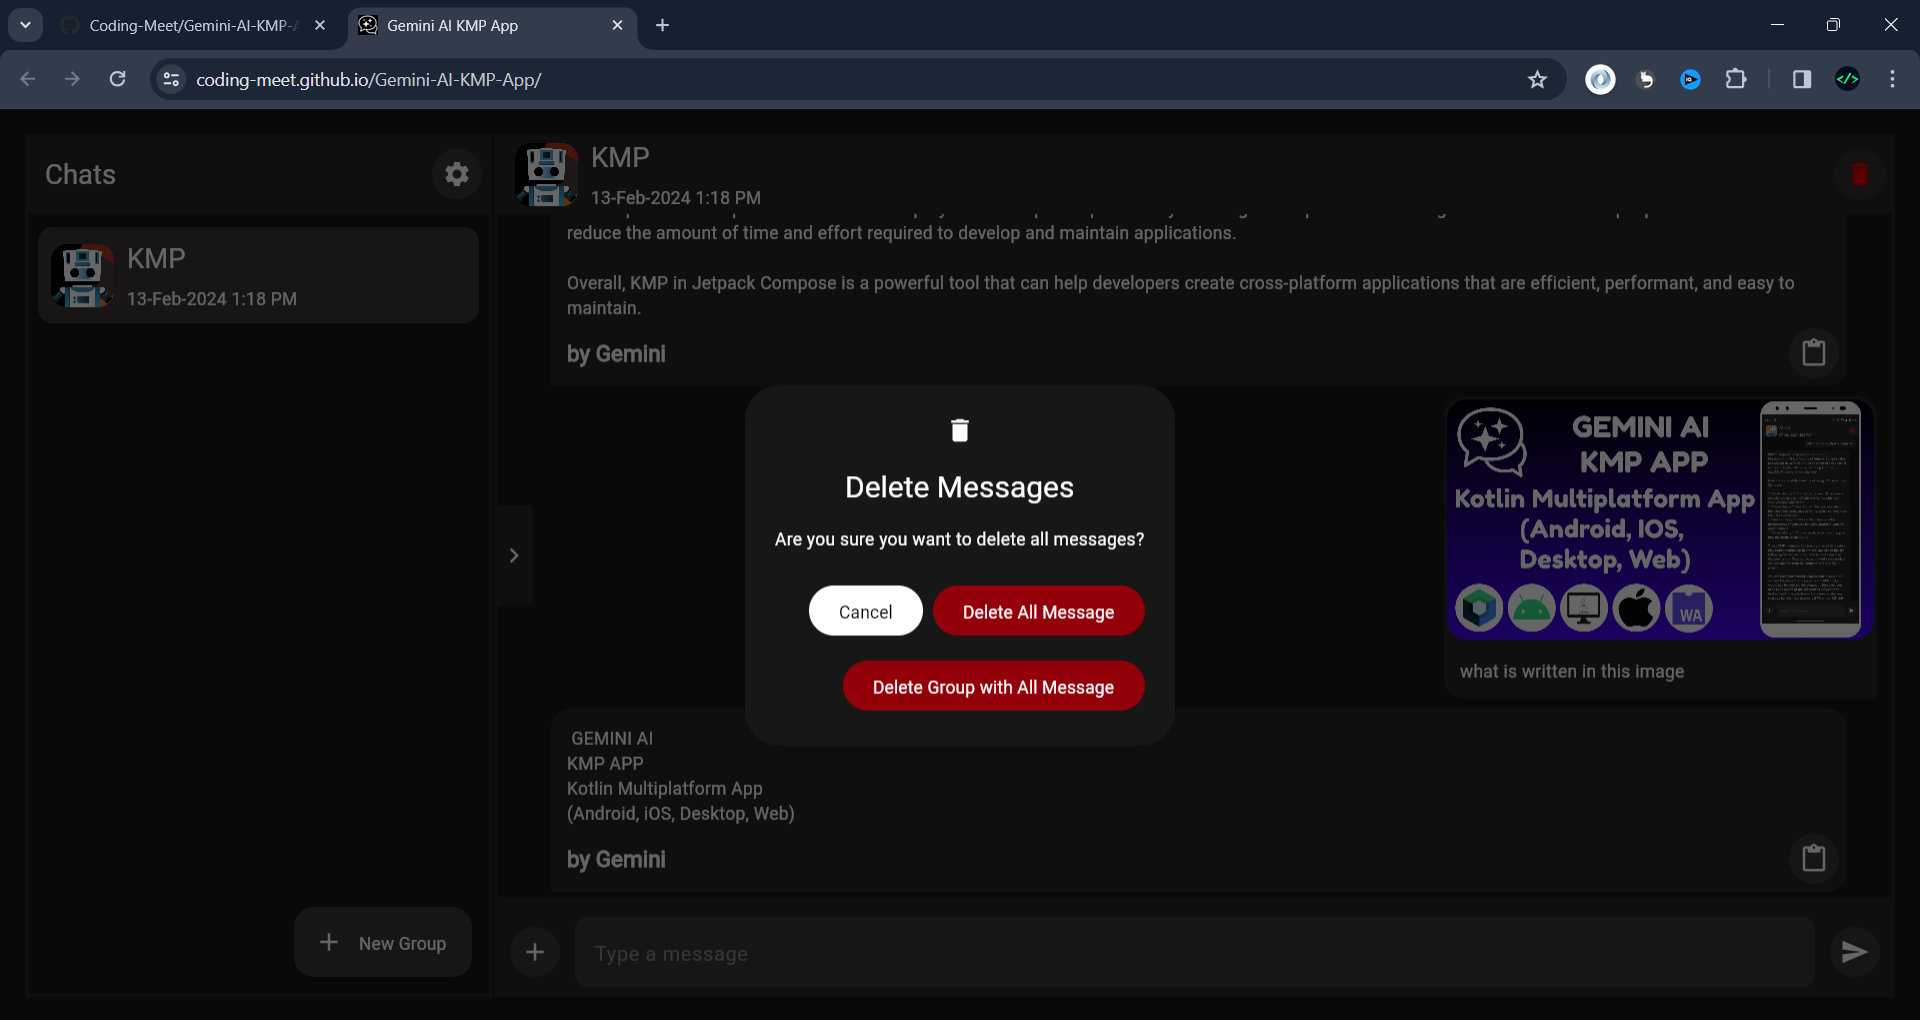Collapse sidebar using the chevron arrow
This screenshot has height=1020, width=1920.
pos(514,555)
